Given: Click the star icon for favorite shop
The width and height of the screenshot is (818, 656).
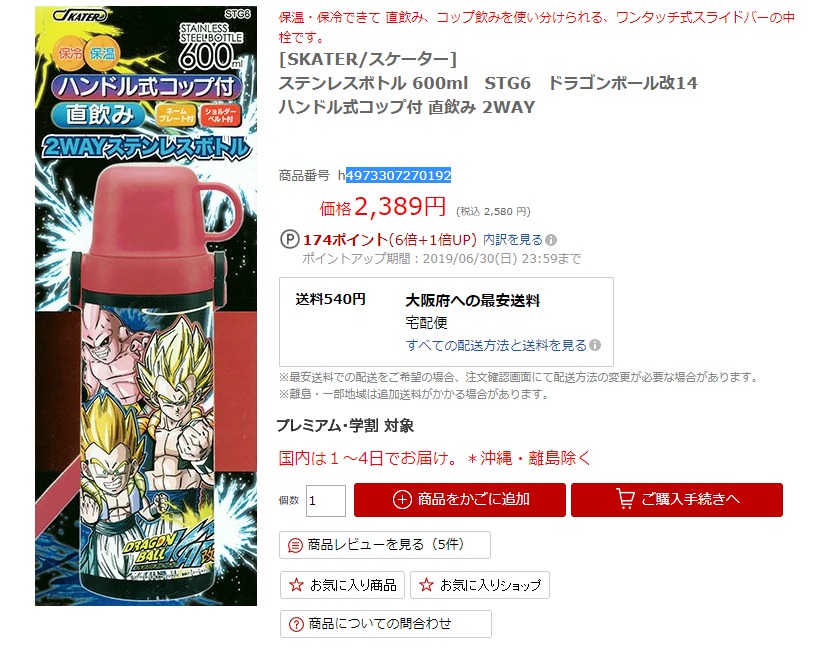Looking at the screenshot, I should point(426,585).
